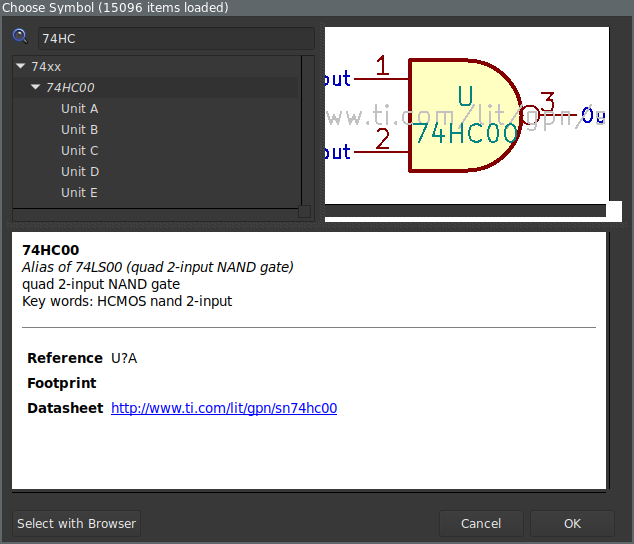The width and height of the screenshot is (634, 544).
Task: Select Unit A of 74HC00
Action: point(80,108)
